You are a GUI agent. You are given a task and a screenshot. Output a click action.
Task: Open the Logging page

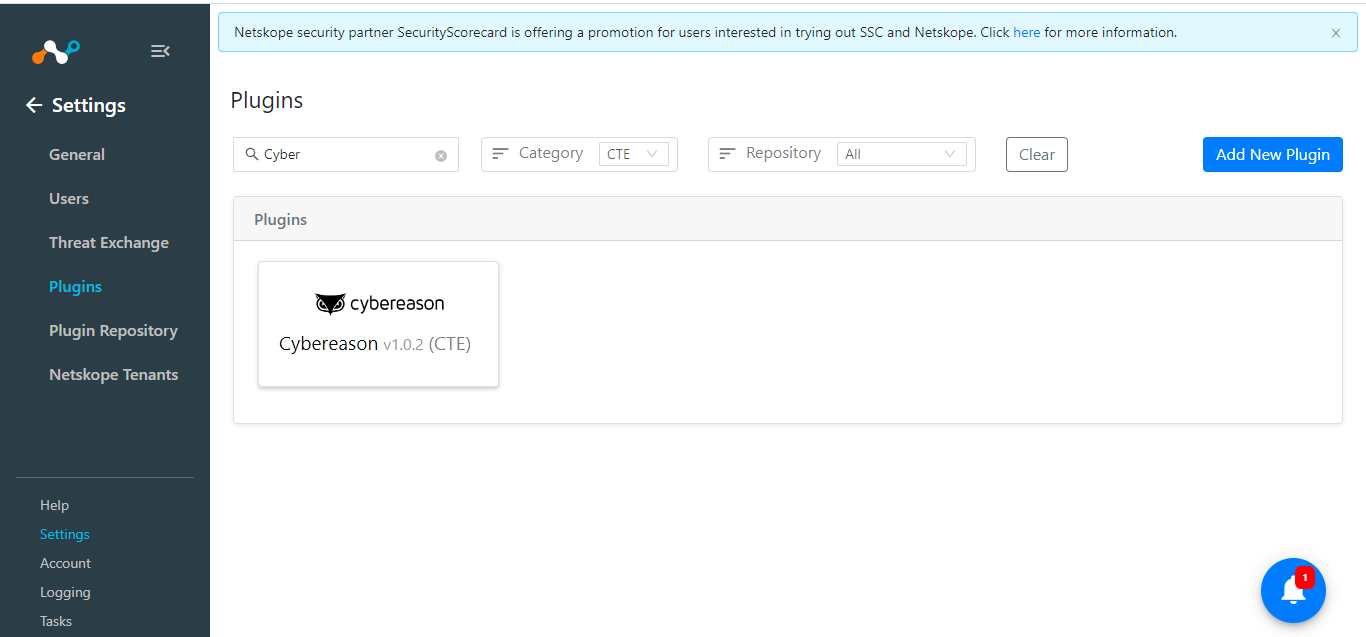click(65, 592)
